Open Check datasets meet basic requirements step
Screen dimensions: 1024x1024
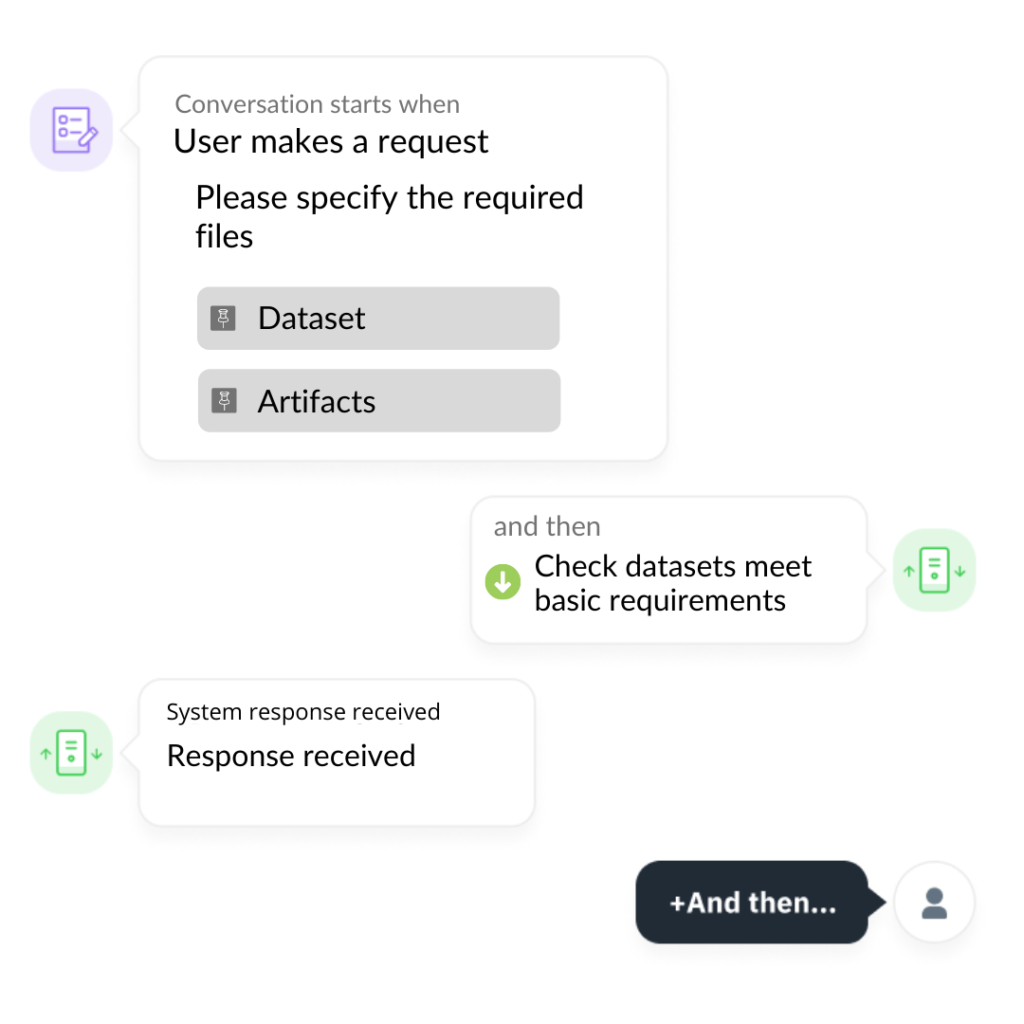tap(673, 583)
